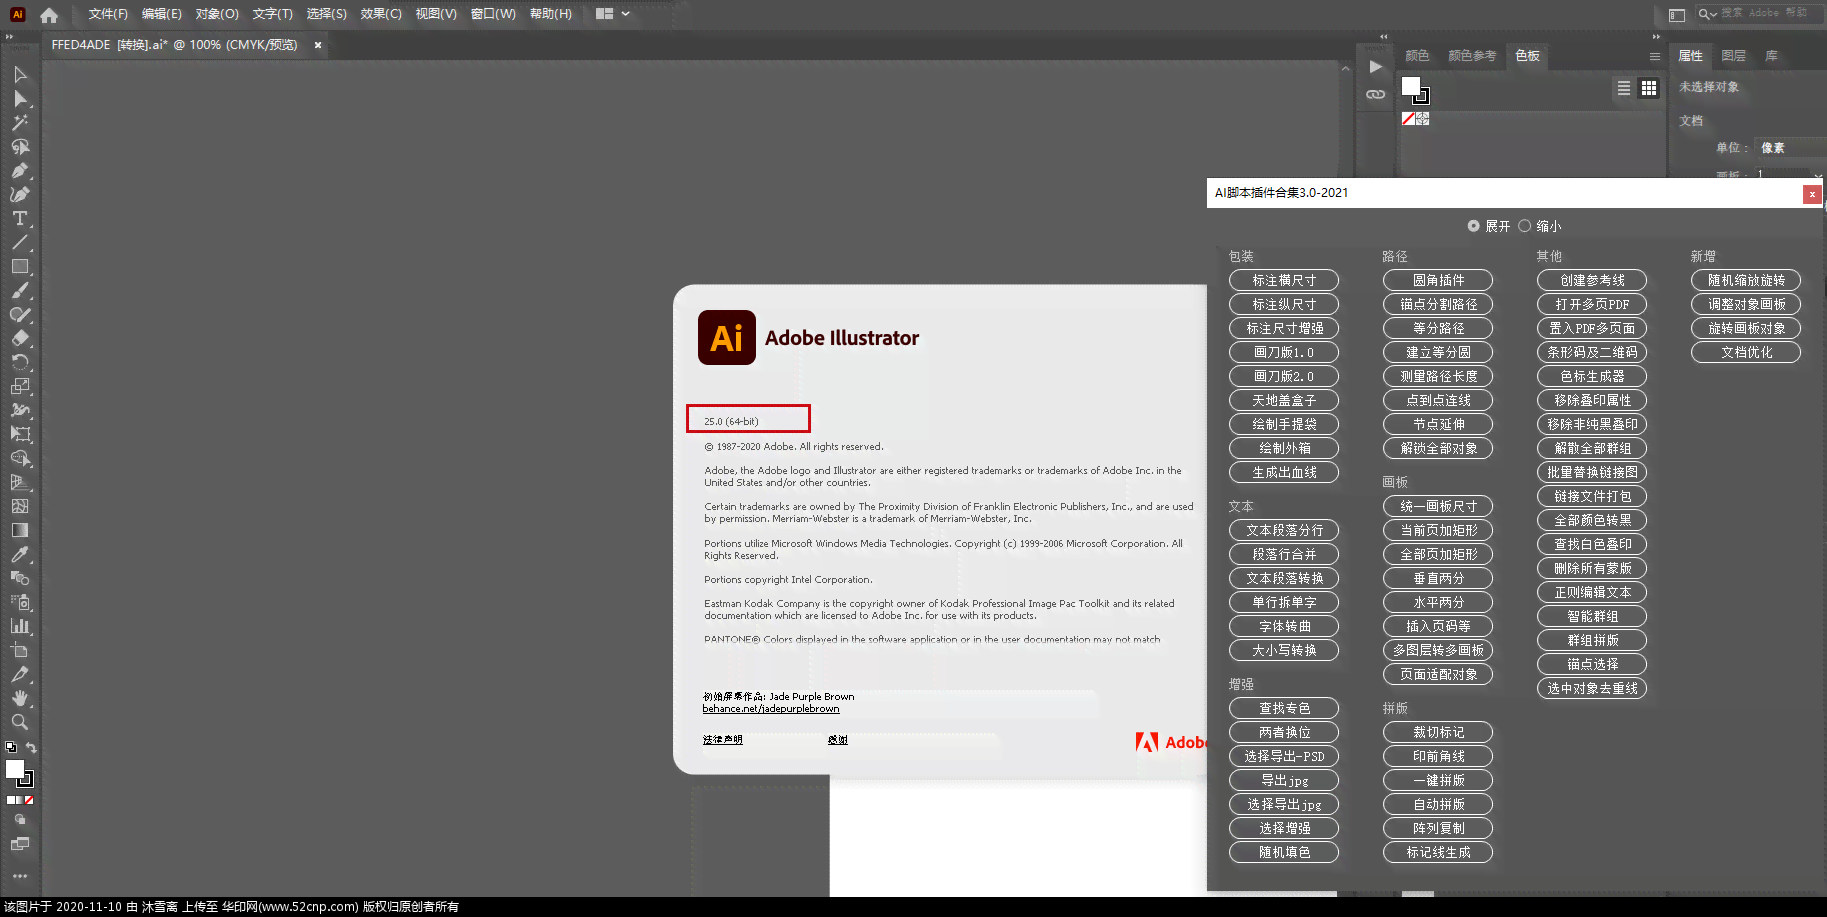The width and height of the screenshot is (1827, 917).
Task: Switch swatches panel to thumbnail grid view
Action: coord(1649,88)
